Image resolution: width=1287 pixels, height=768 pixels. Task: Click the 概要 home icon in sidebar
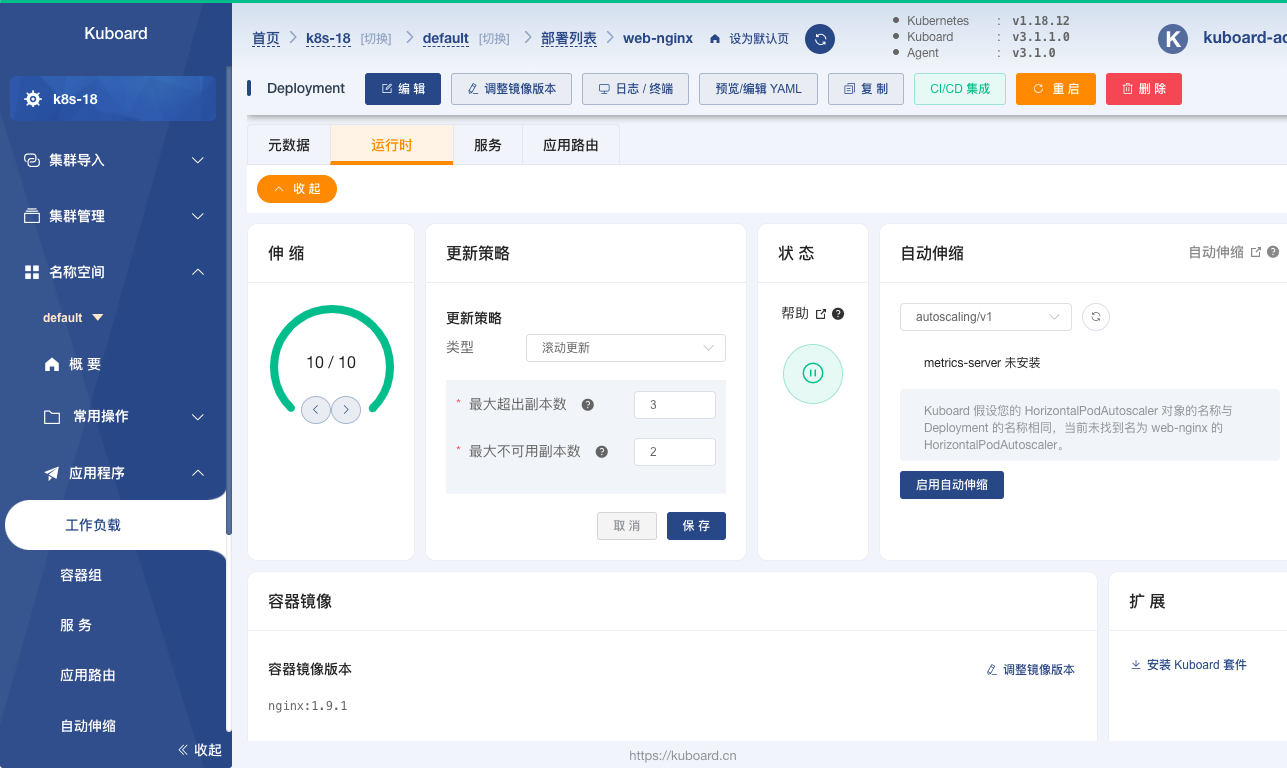(x=52, y=365)
